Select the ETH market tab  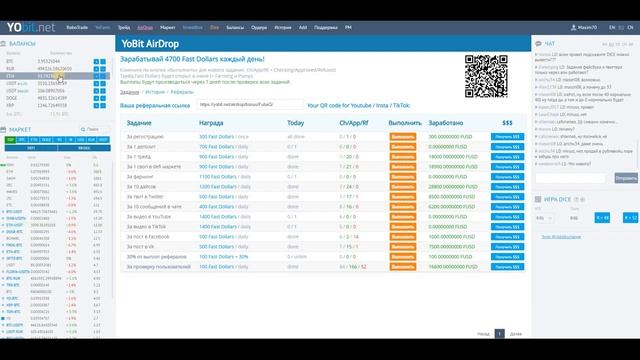pyautogui.click(x=34, y=140)
